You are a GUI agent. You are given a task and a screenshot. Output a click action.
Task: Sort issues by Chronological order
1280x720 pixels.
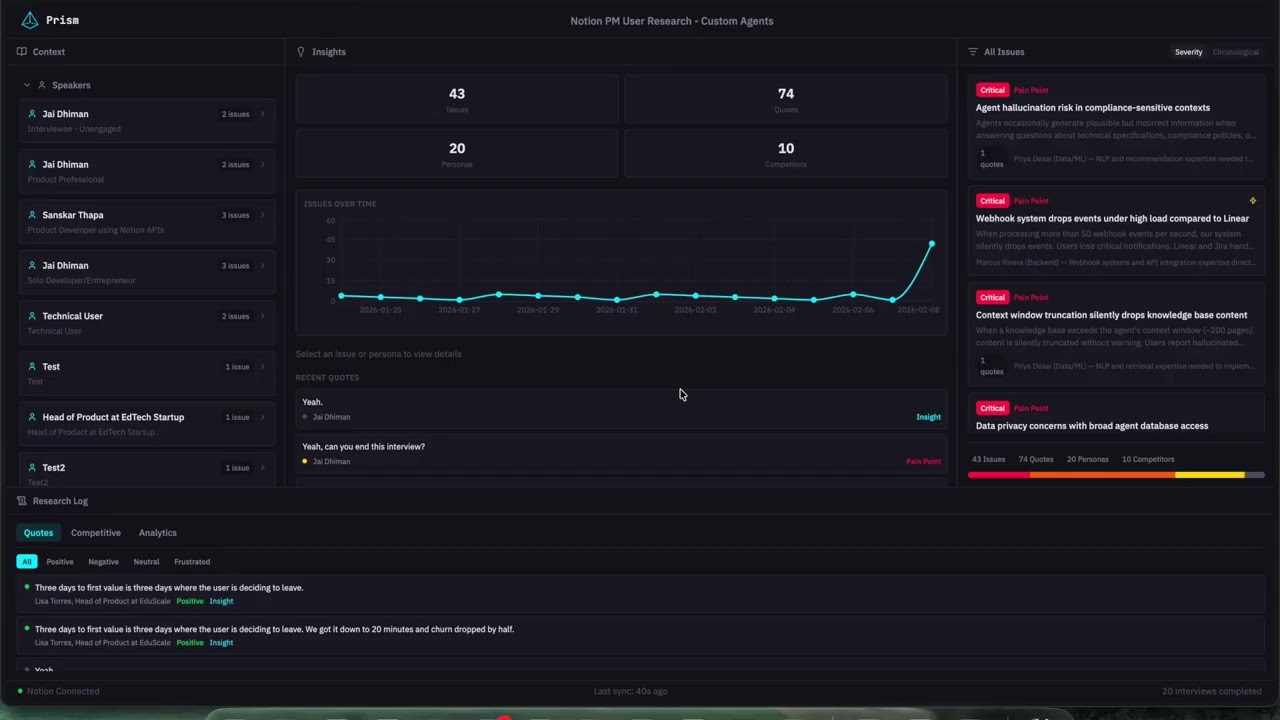pos(1235,52)
